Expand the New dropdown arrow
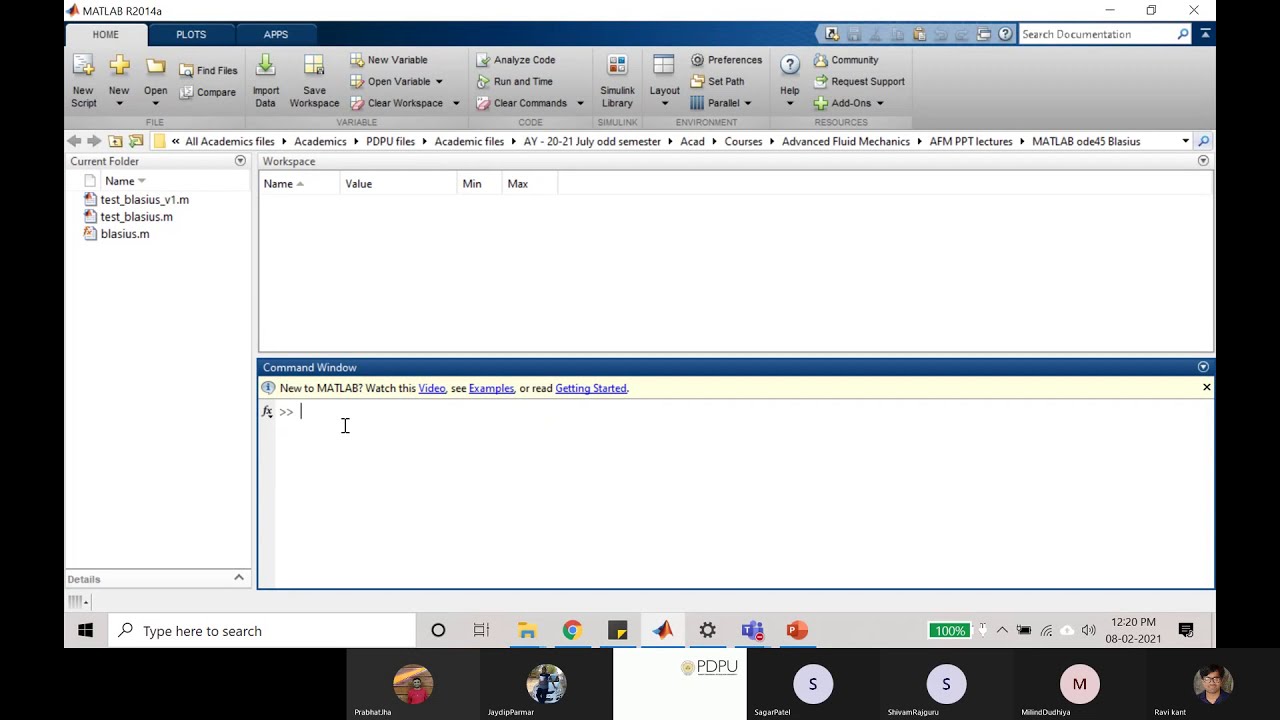The image size is (1280, 720). 119,103
